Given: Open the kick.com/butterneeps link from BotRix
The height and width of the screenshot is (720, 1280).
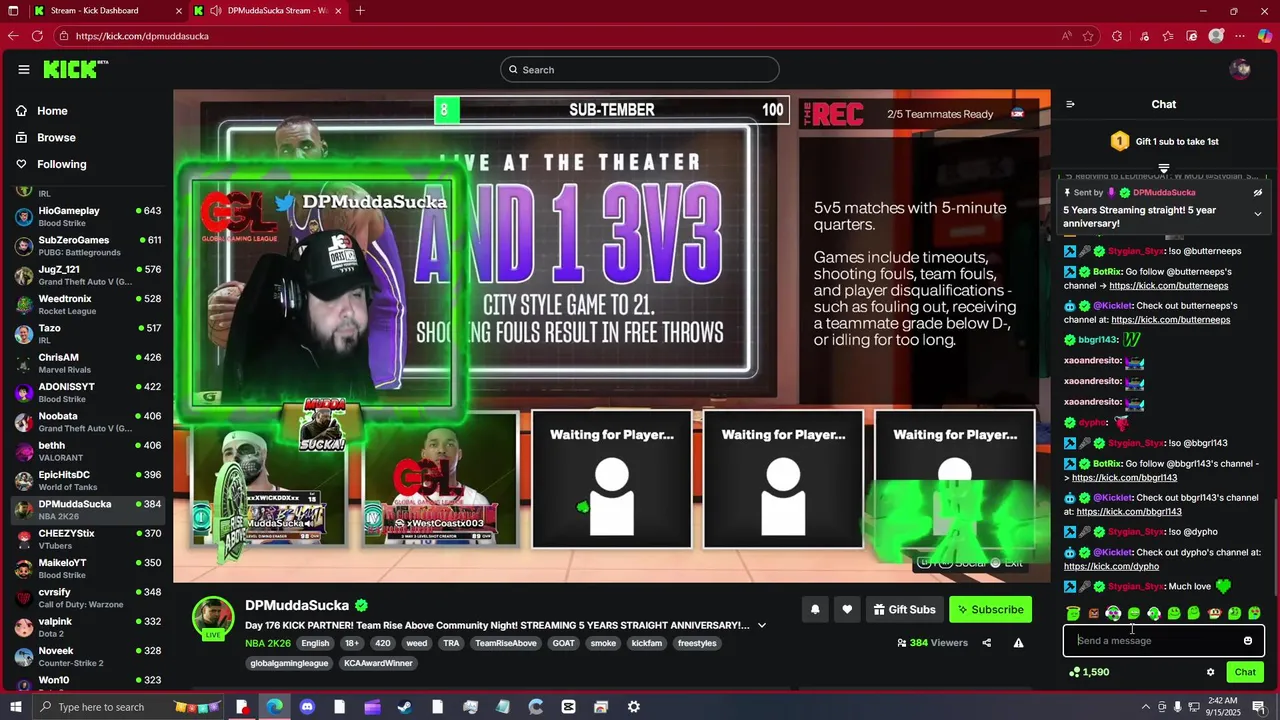Looking at the screenshot, I should point(1168,286).
